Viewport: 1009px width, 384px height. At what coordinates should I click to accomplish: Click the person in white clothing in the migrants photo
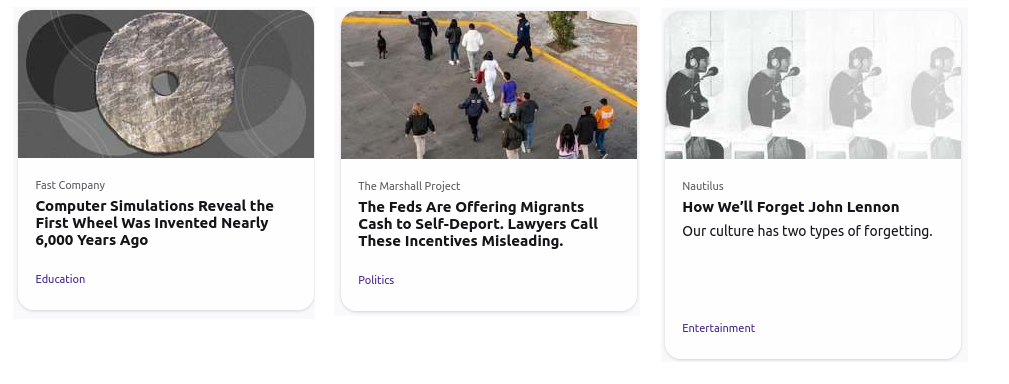[490, 77]
